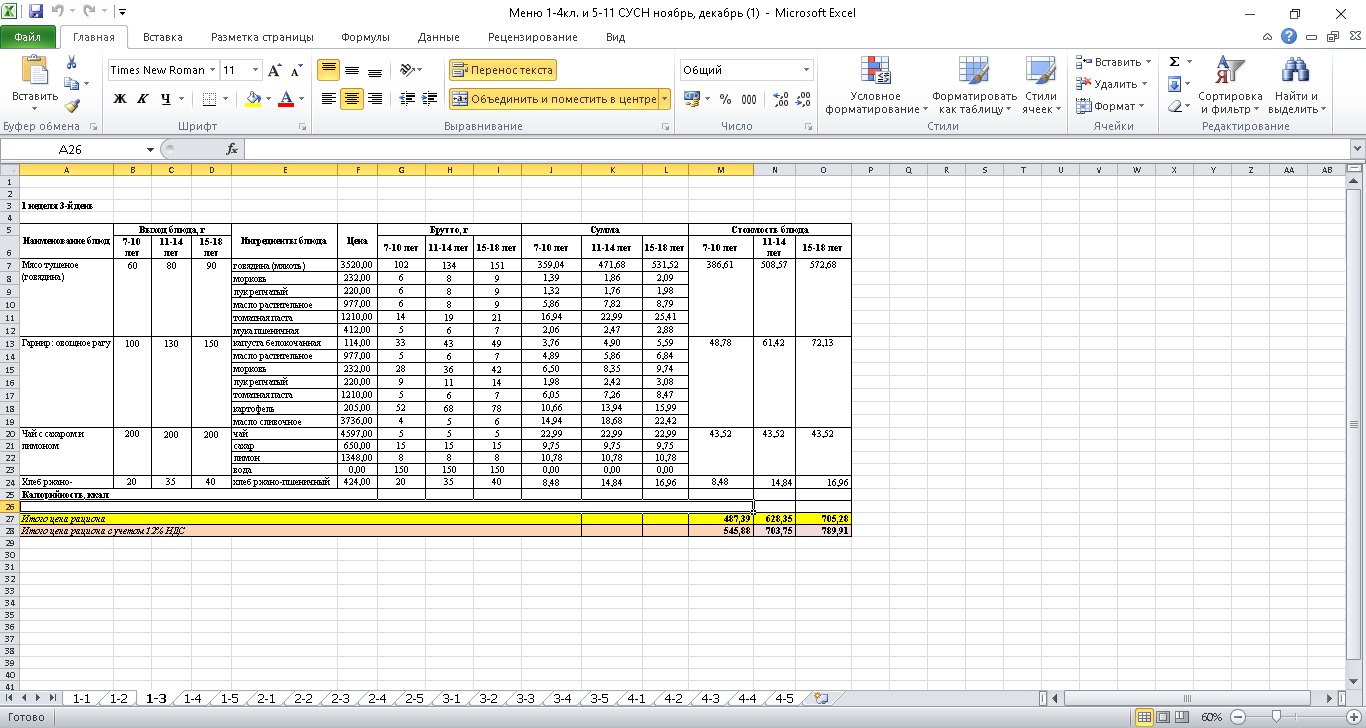The image size is (1366, 728).
Task: Expand the number format dropdown
Action: click(807, 70)
